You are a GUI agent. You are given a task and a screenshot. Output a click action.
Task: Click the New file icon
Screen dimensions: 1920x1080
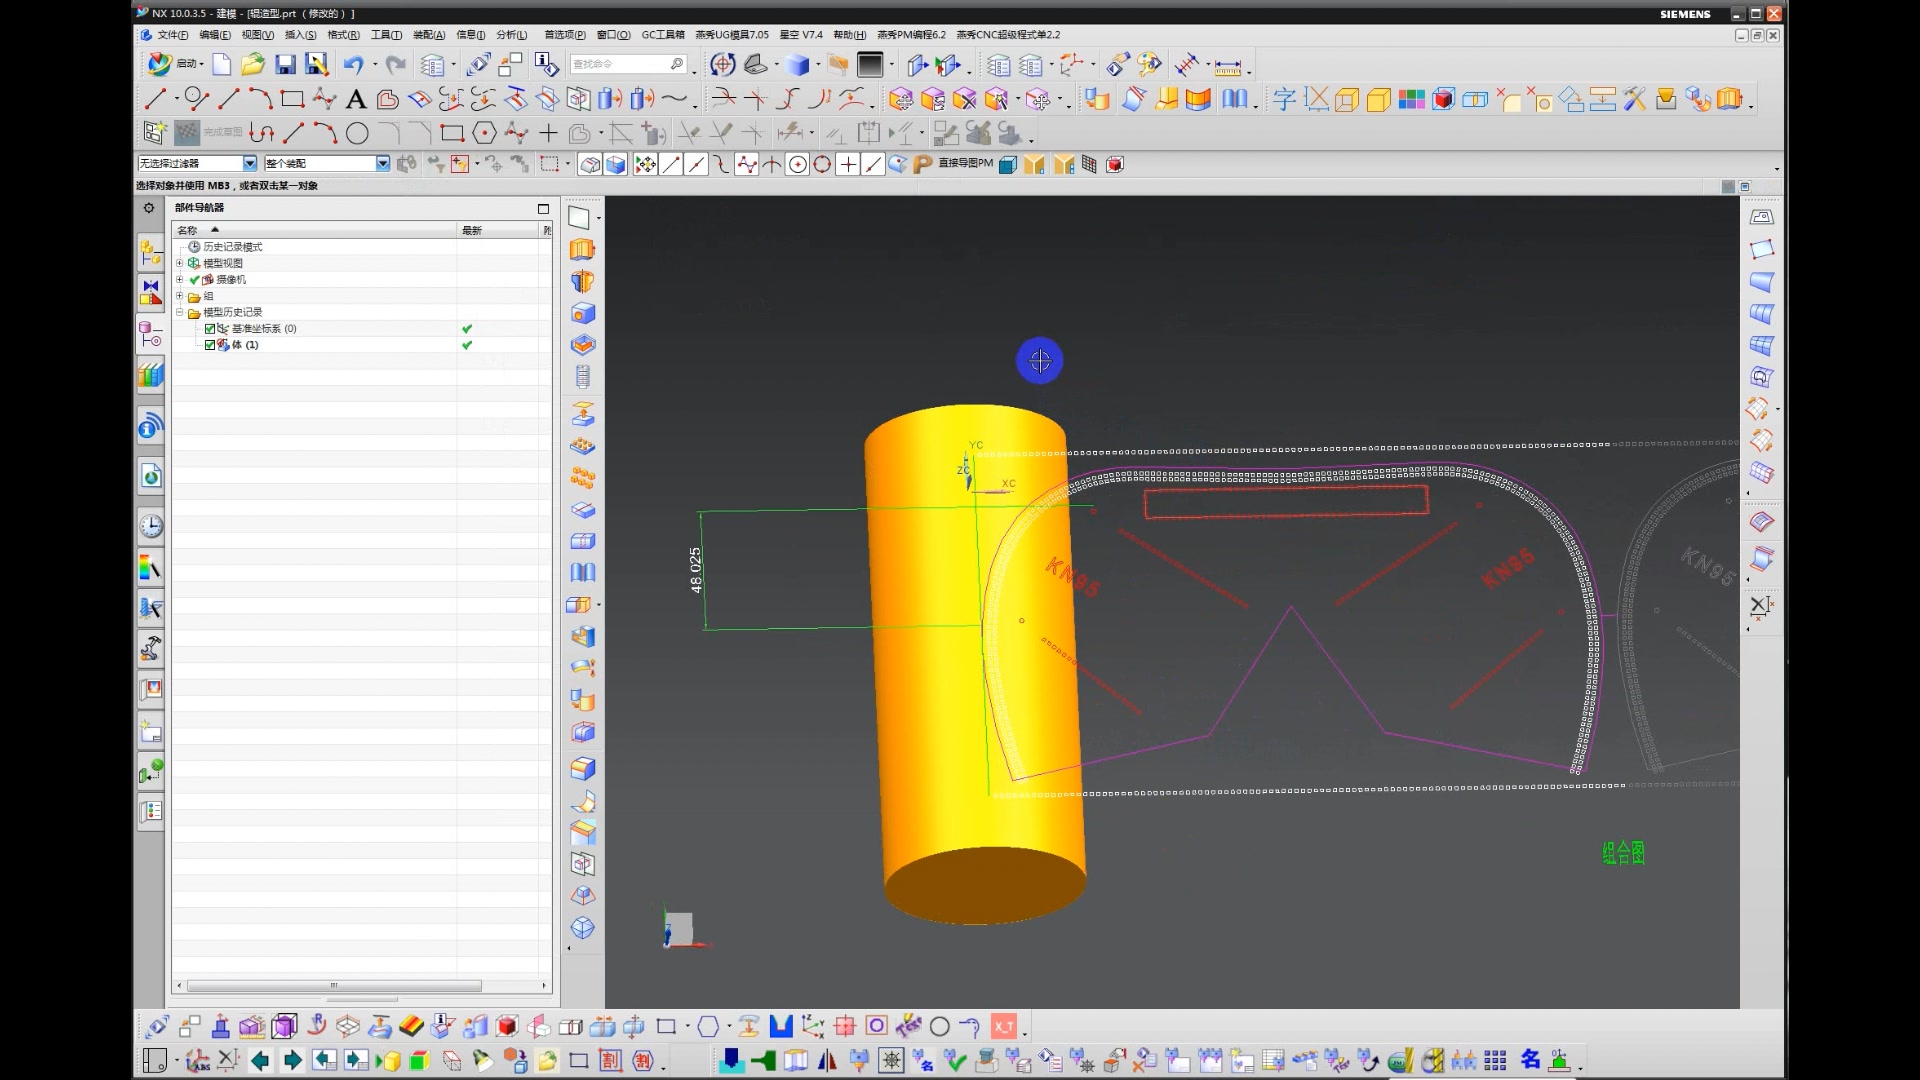pyautogui.click(x=222, y=65)
